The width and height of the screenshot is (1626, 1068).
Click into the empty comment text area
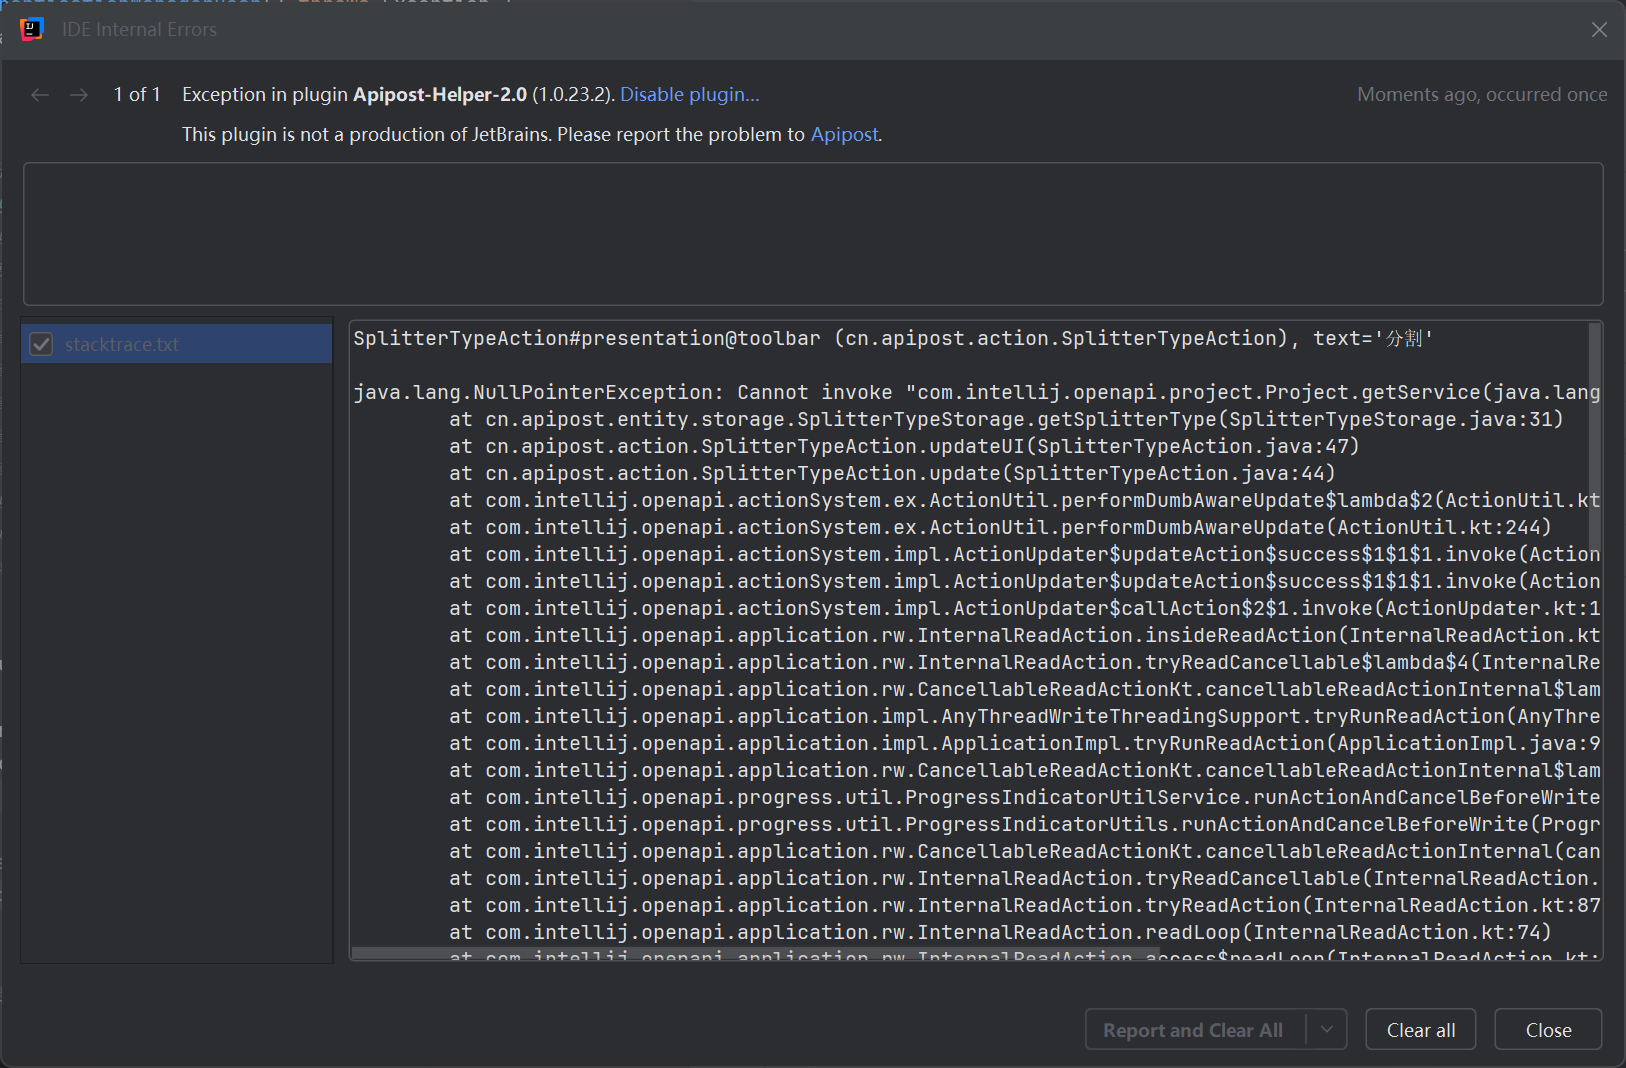[813, 234]
